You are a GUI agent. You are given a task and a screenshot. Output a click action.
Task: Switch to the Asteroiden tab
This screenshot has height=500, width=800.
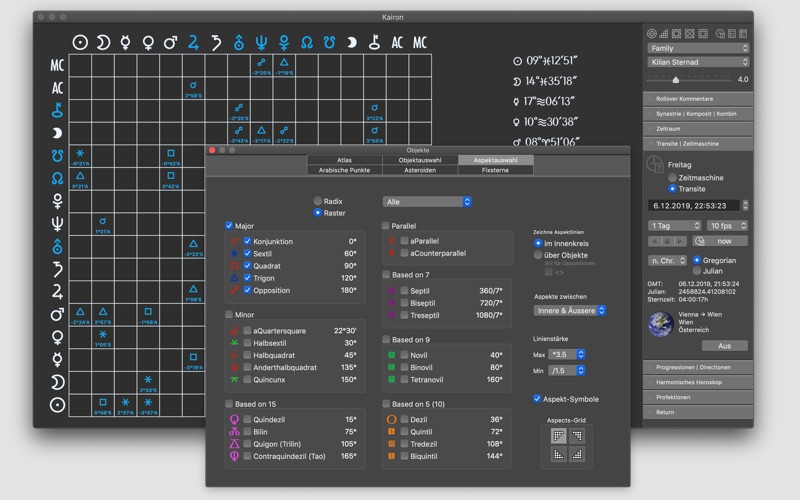coord(420,170)
